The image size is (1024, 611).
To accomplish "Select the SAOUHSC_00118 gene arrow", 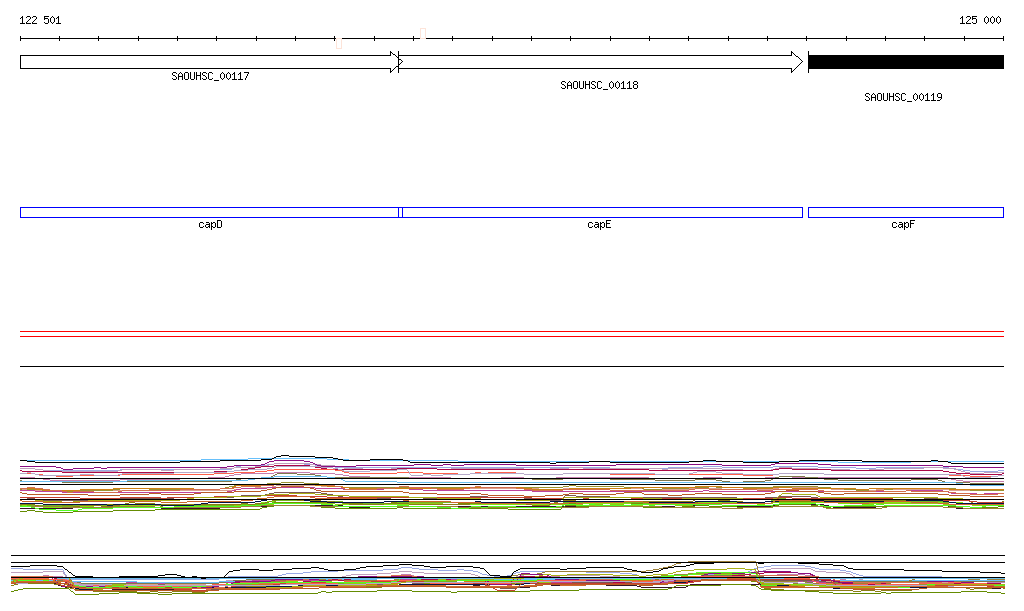I will tap(598, 62).
